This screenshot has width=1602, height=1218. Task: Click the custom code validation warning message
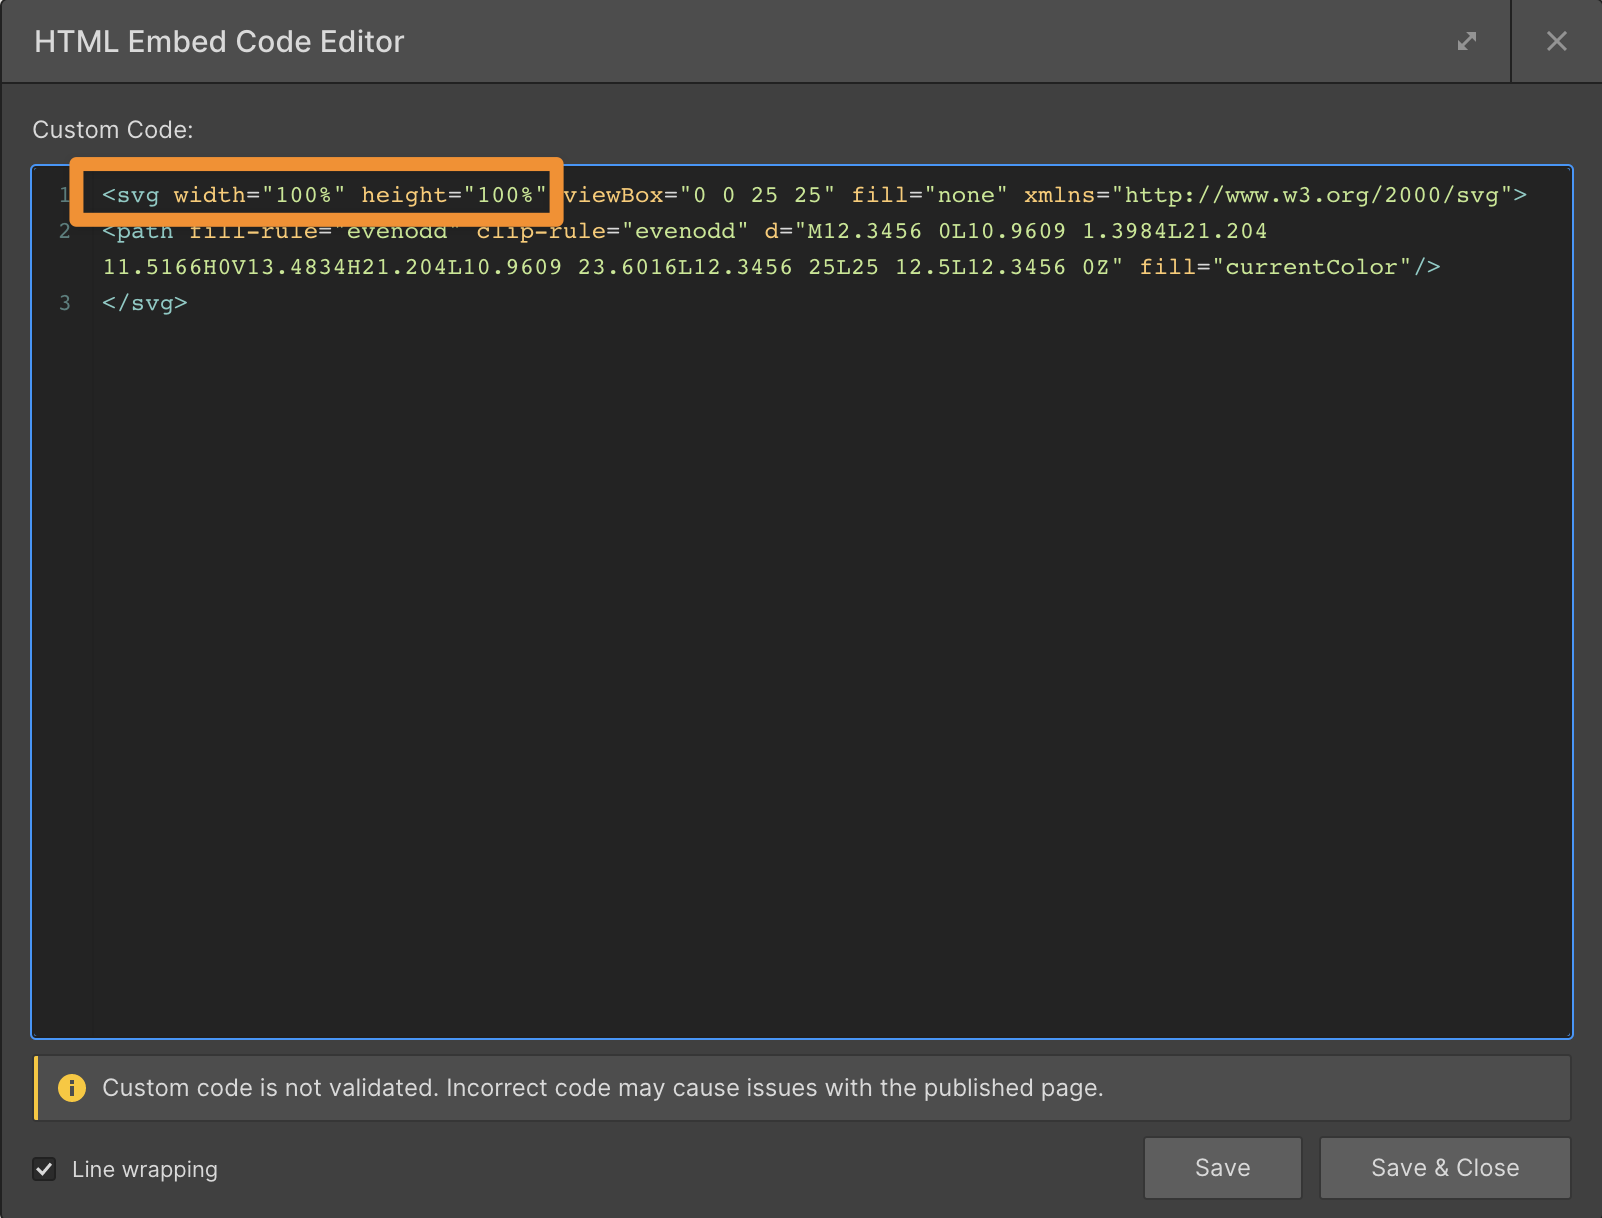tap(602, 1088)
